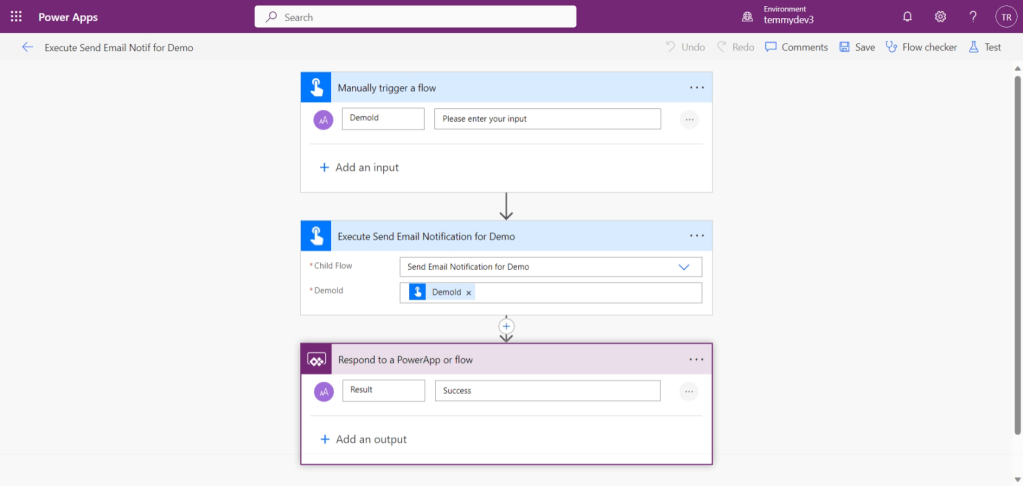This screenshot has width=1023, height=486.
Task: Open the Child Flow dropdown
Action: point(551,267)
